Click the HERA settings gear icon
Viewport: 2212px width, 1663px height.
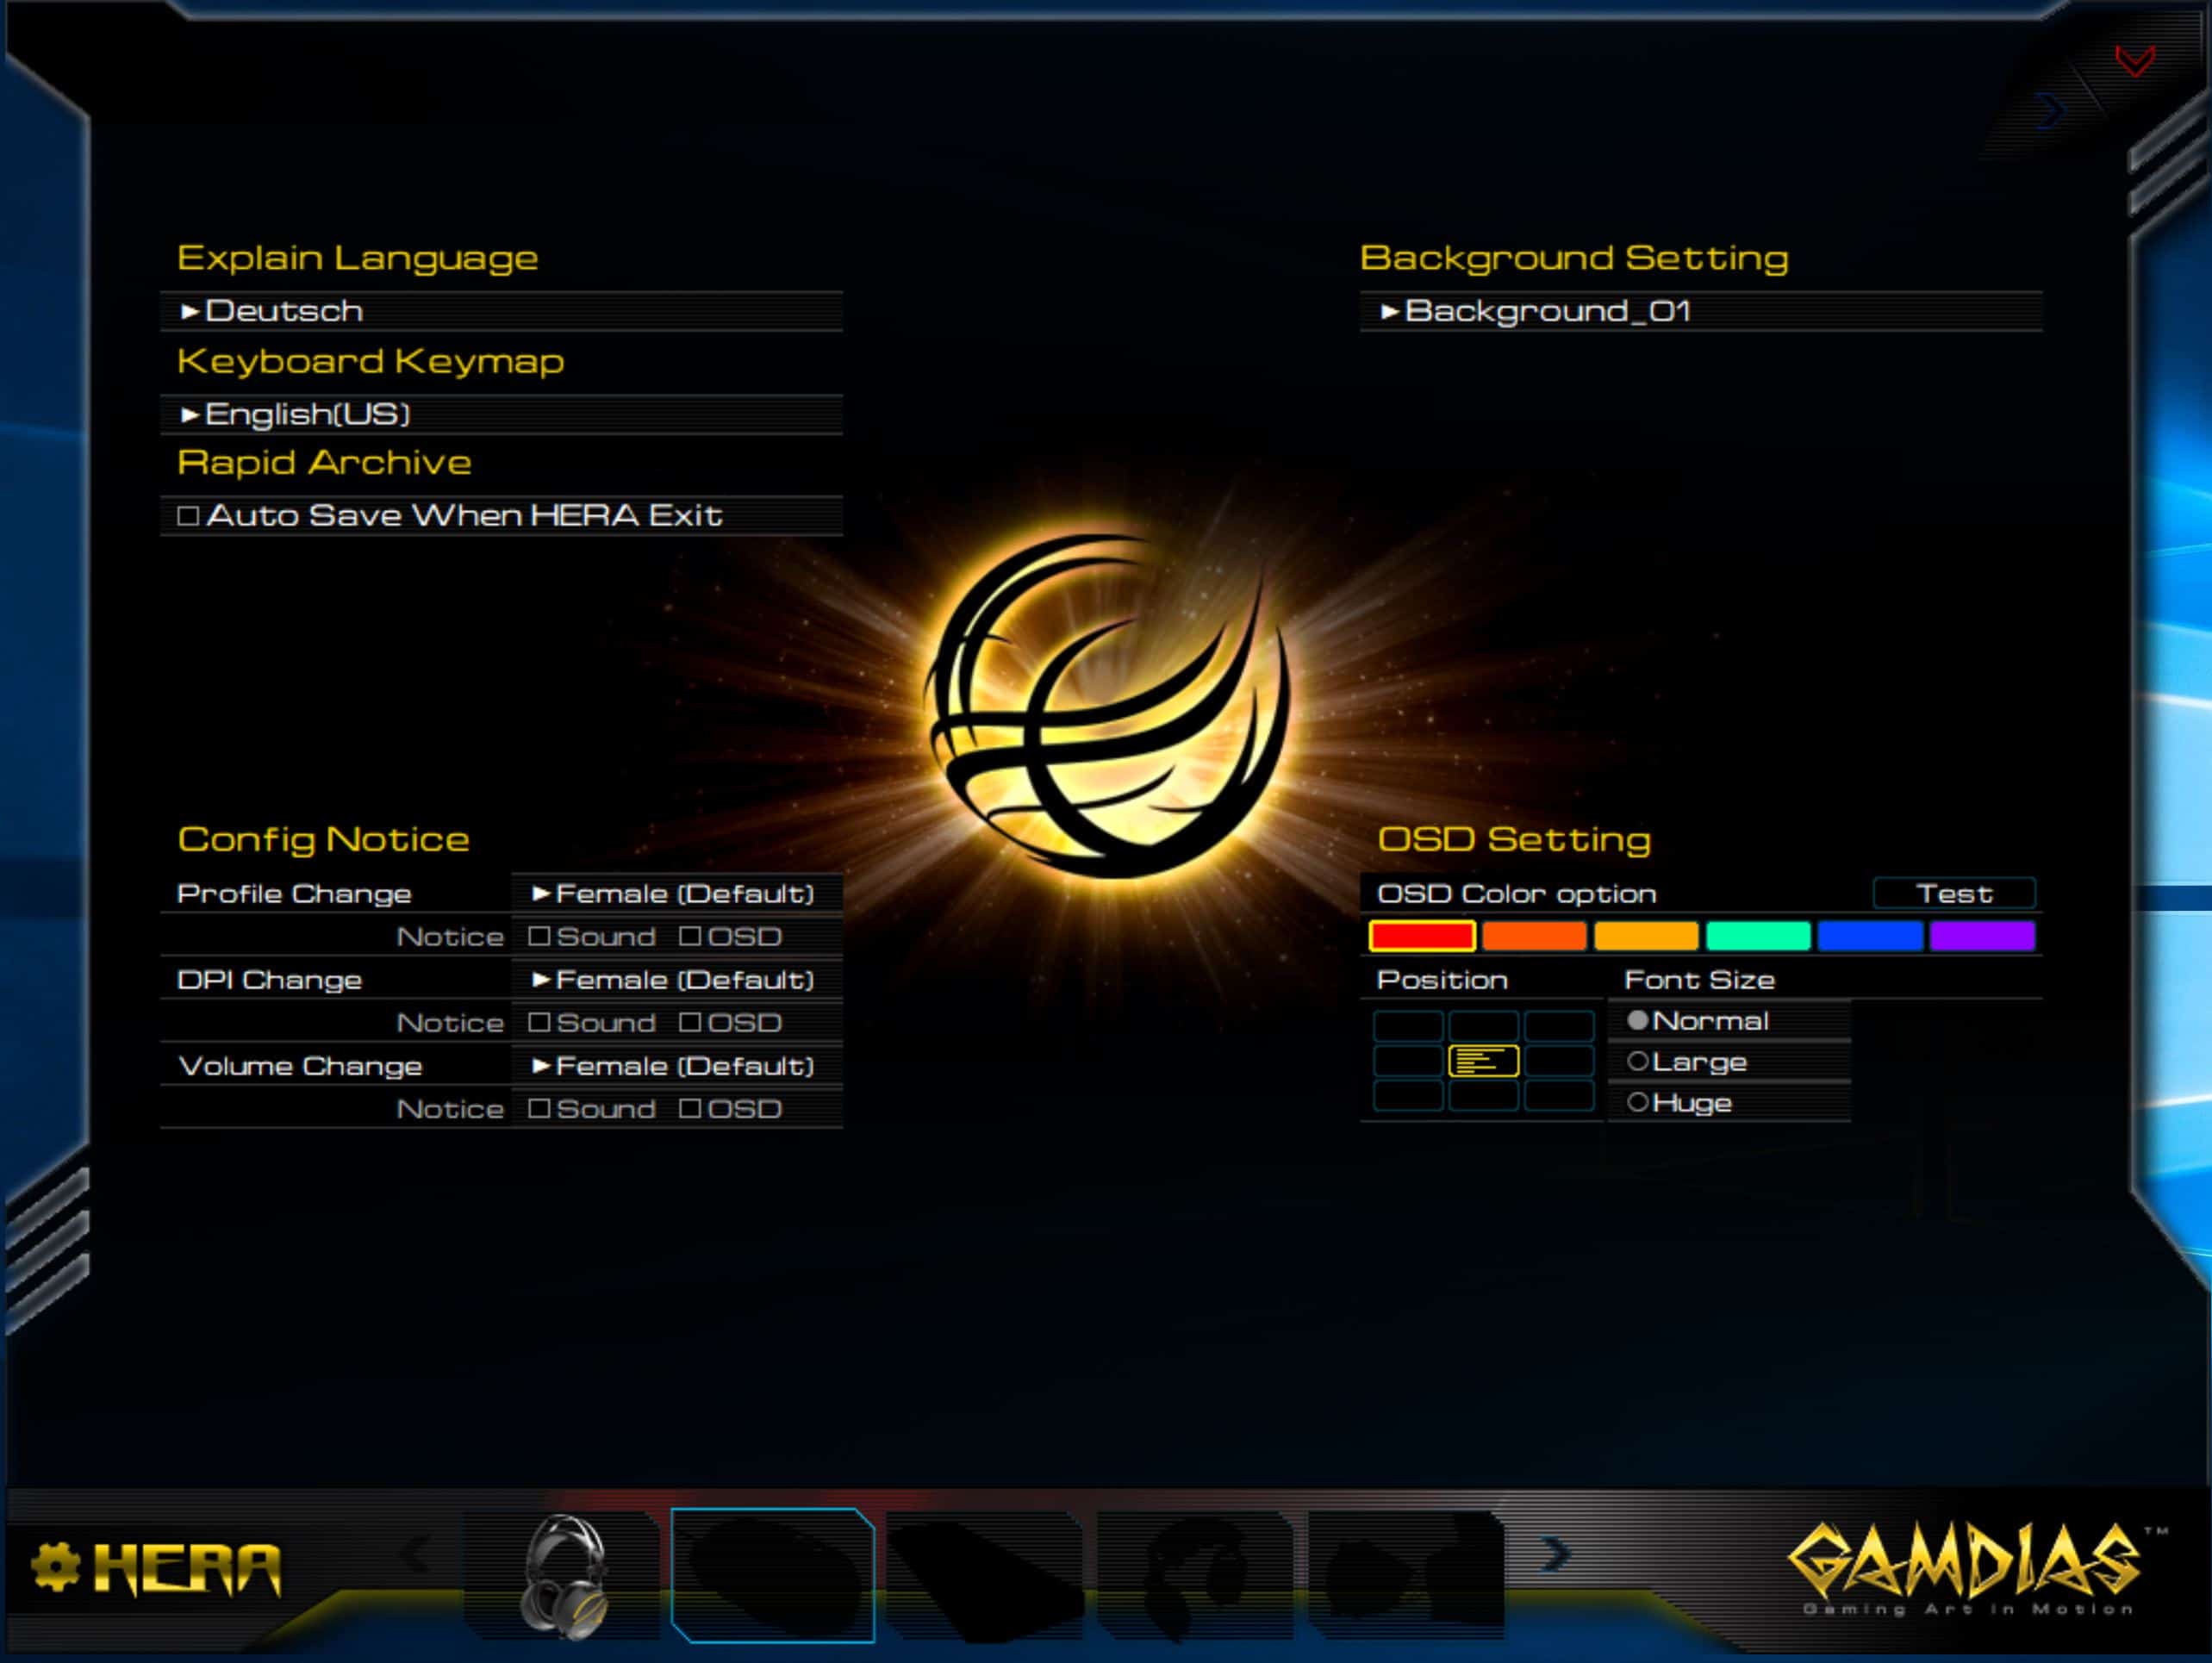(x=55, y=1566)
